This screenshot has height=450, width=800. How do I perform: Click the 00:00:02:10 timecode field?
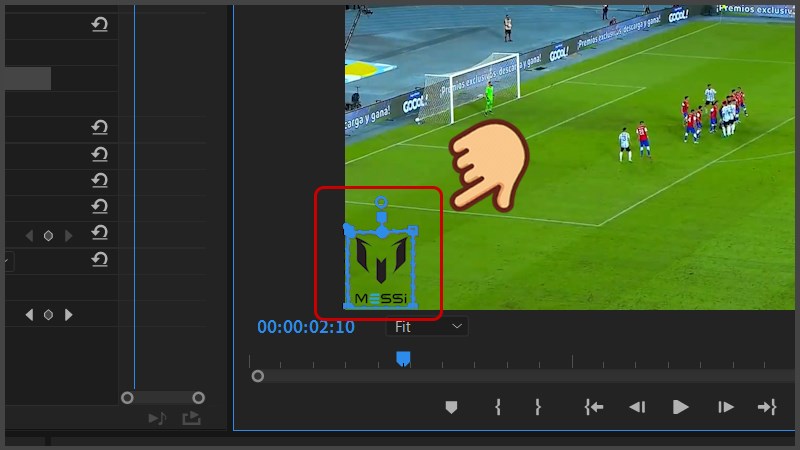305,327
